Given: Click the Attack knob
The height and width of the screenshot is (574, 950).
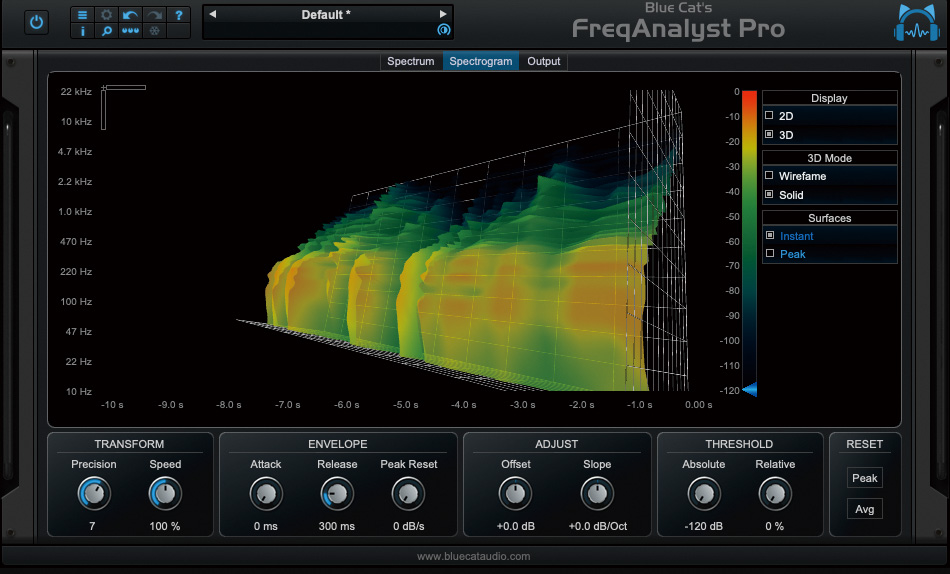Looking at the screenshot, I should (x=266, y=493).
